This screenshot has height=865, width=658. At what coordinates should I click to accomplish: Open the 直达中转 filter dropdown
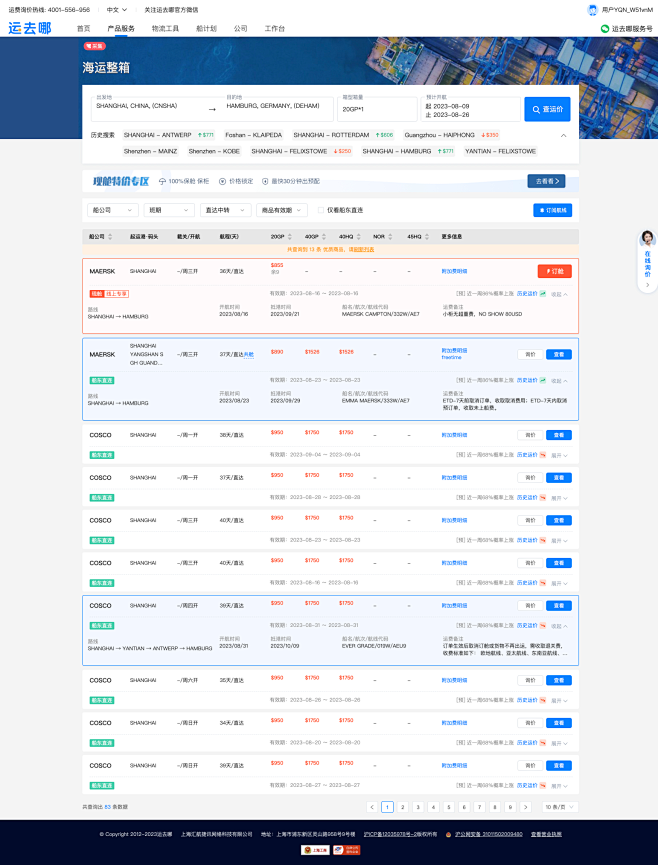click(x=226, y=210)
